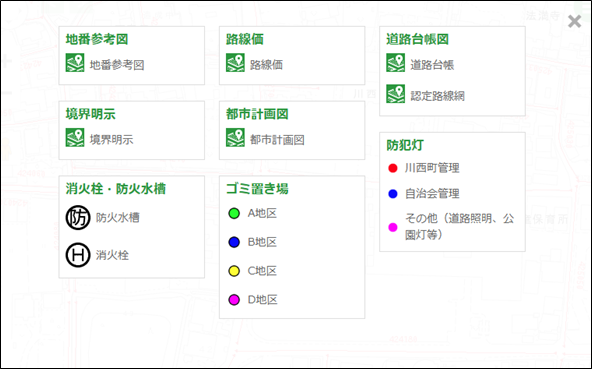The image size is (592, 369).
Task: Click the magenta その他 streetlight dot
Action: pos(393,227)
